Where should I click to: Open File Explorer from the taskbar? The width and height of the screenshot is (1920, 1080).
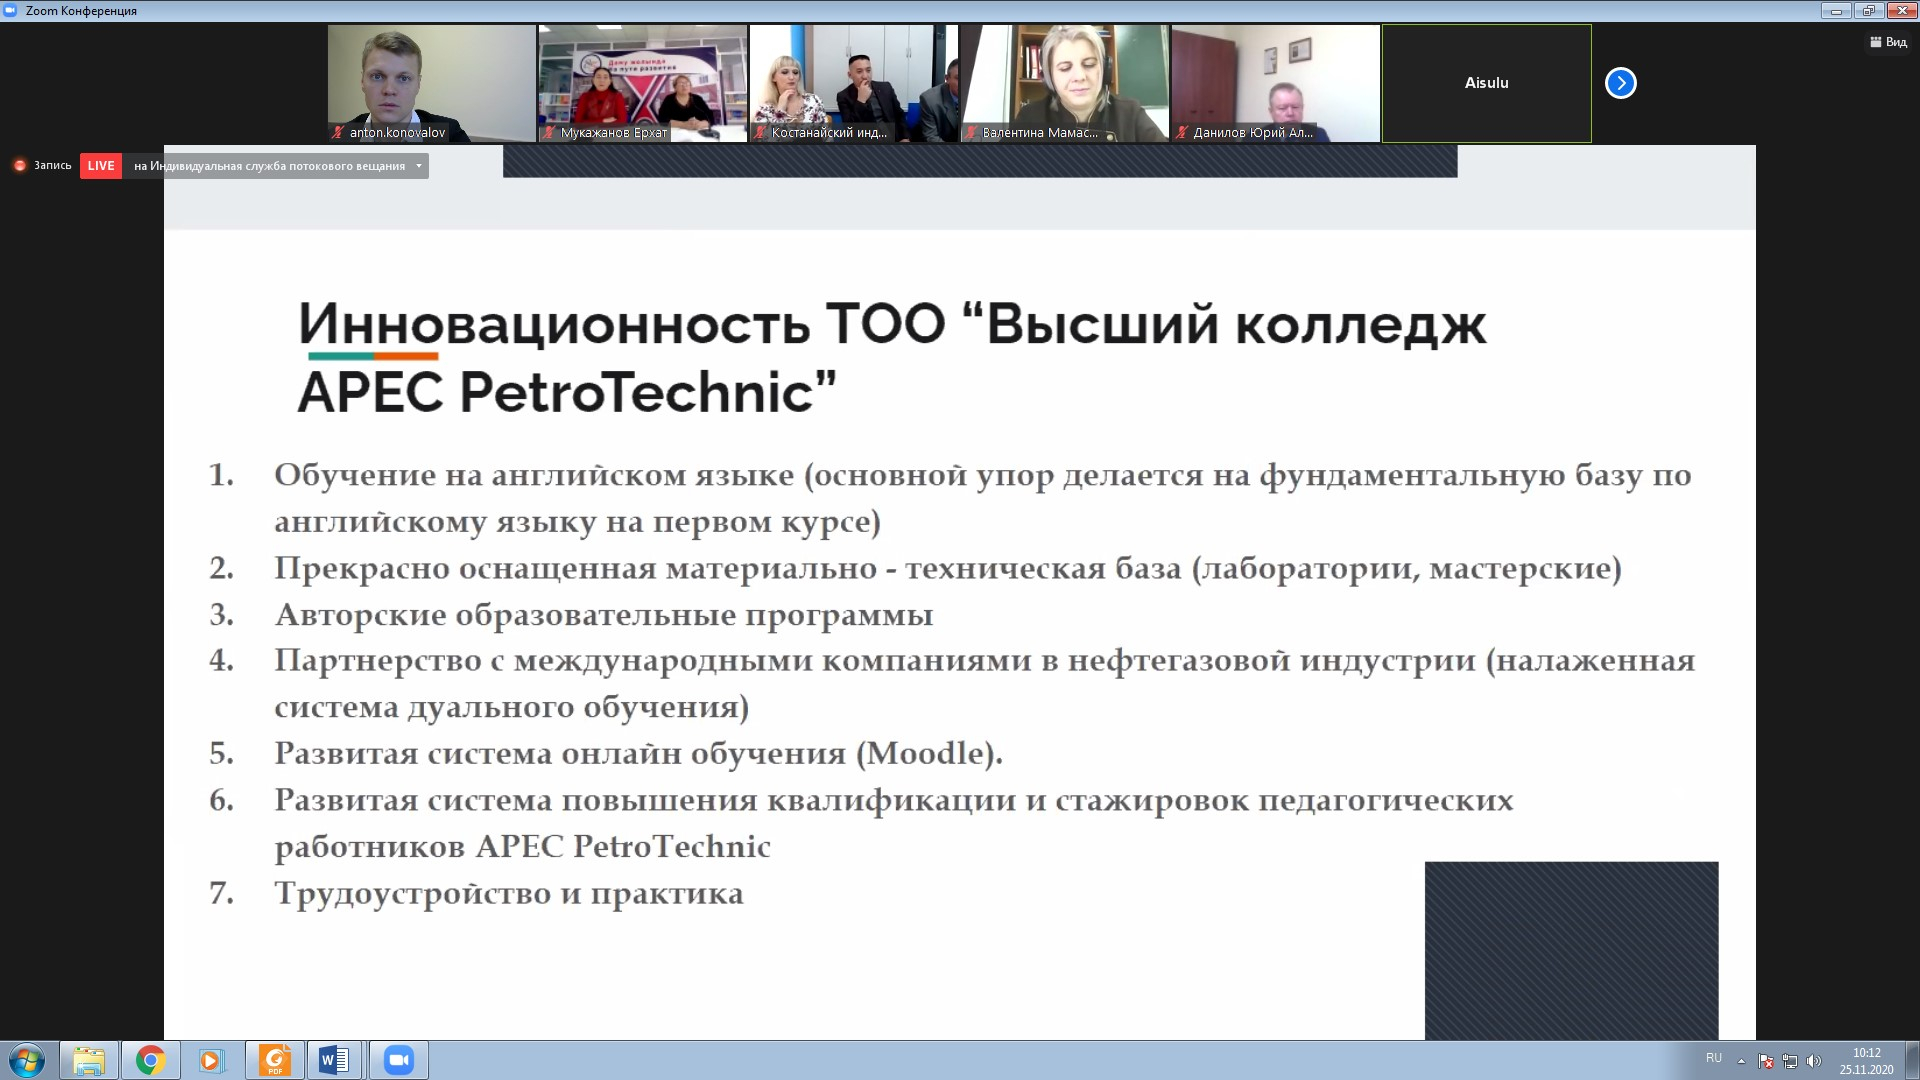tap(89, 1060)
